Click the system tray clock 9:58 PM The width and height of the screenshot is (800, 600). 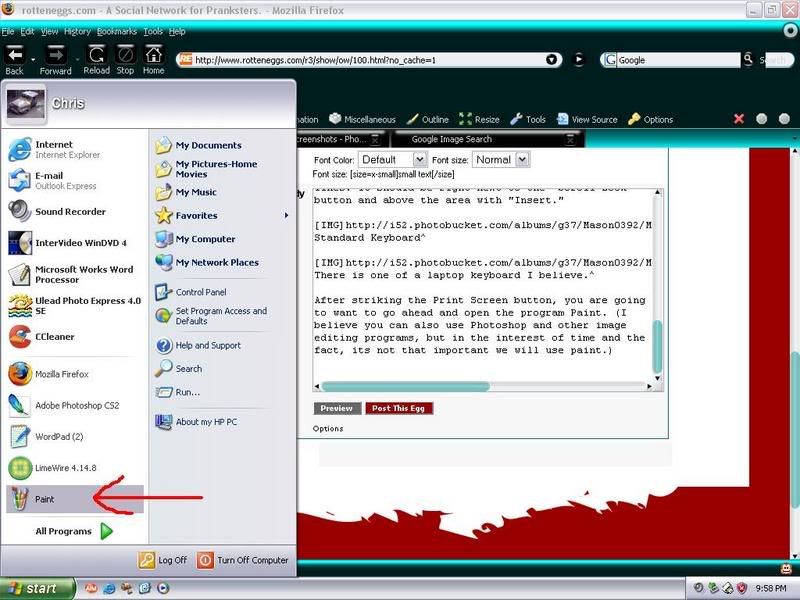[771, 588]
